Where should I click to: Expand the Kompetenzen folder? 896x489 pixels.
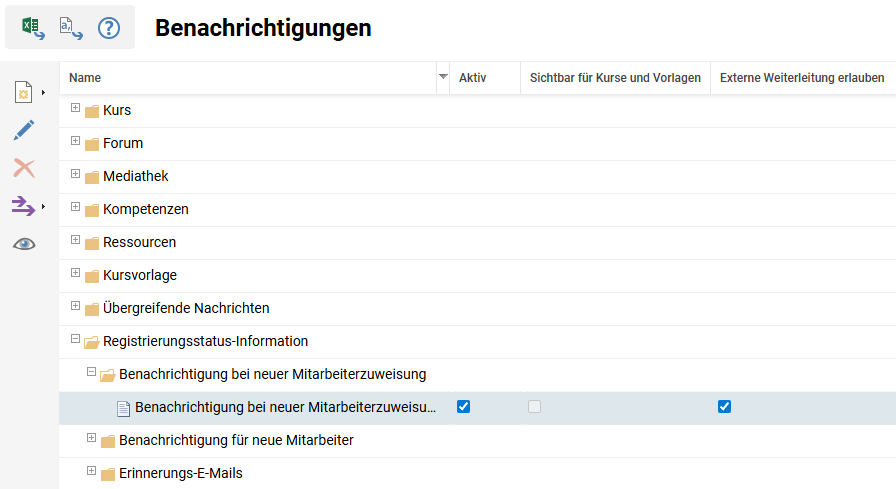pos(75,207)
